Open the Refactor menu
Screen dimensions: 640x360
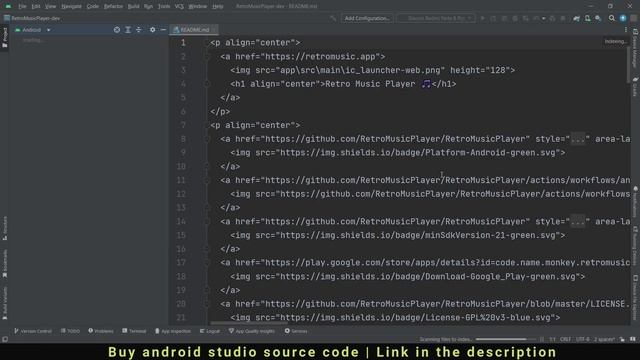click(113, 6)
